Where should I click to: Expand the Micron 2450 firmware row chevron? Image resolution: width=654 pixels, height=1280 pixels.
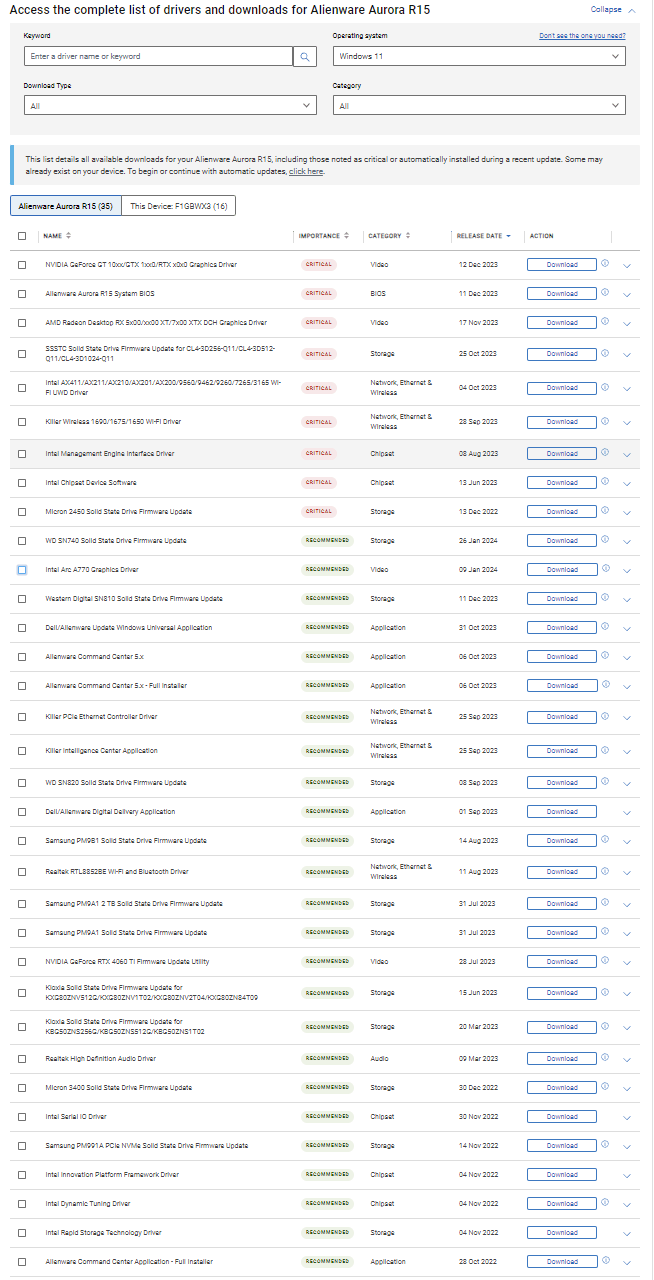627,512
